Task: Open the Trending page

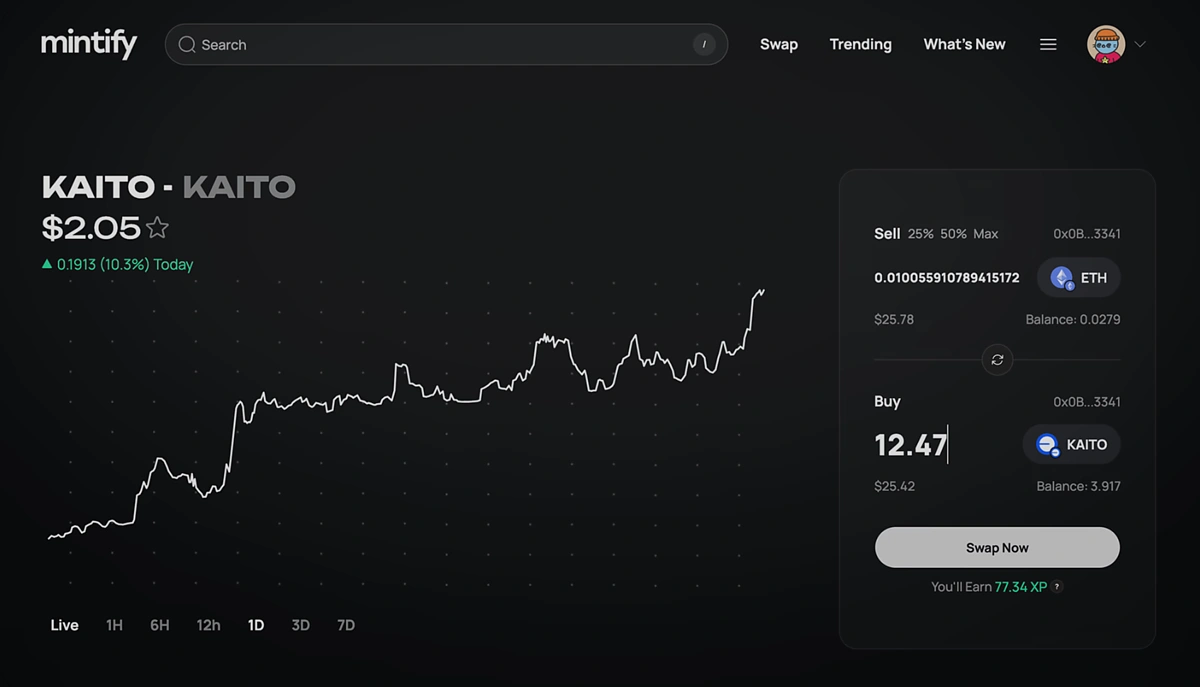Action: coord(860,44)
